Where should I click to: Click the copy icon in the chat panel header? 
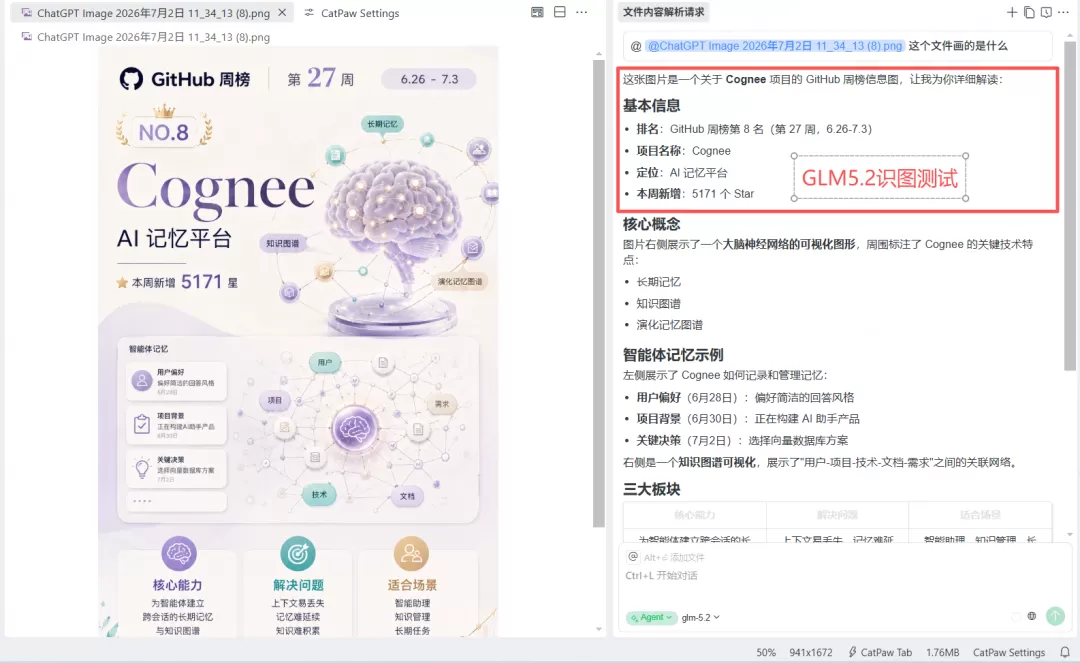[1029, 12]
